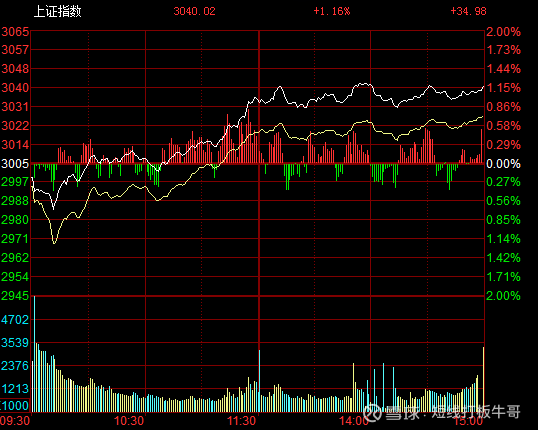Select the 10:30 time axis marker

point(129,421)
